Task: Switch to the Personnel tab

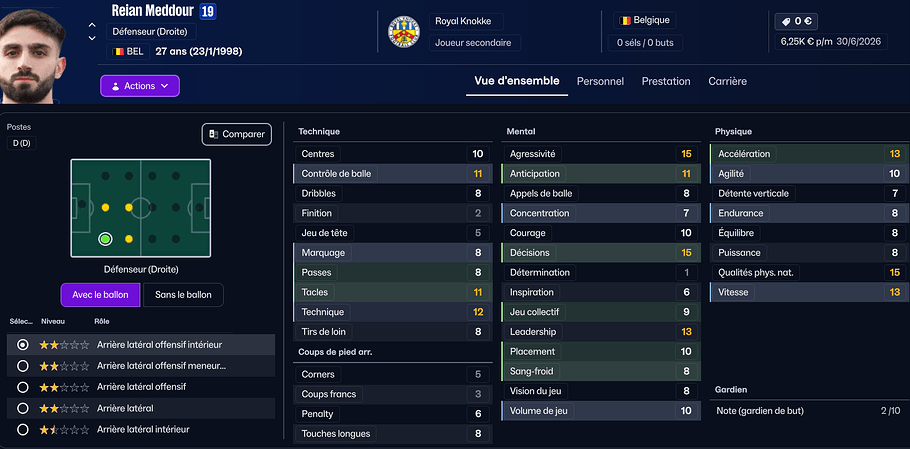Action: click(x=600, y=81)
